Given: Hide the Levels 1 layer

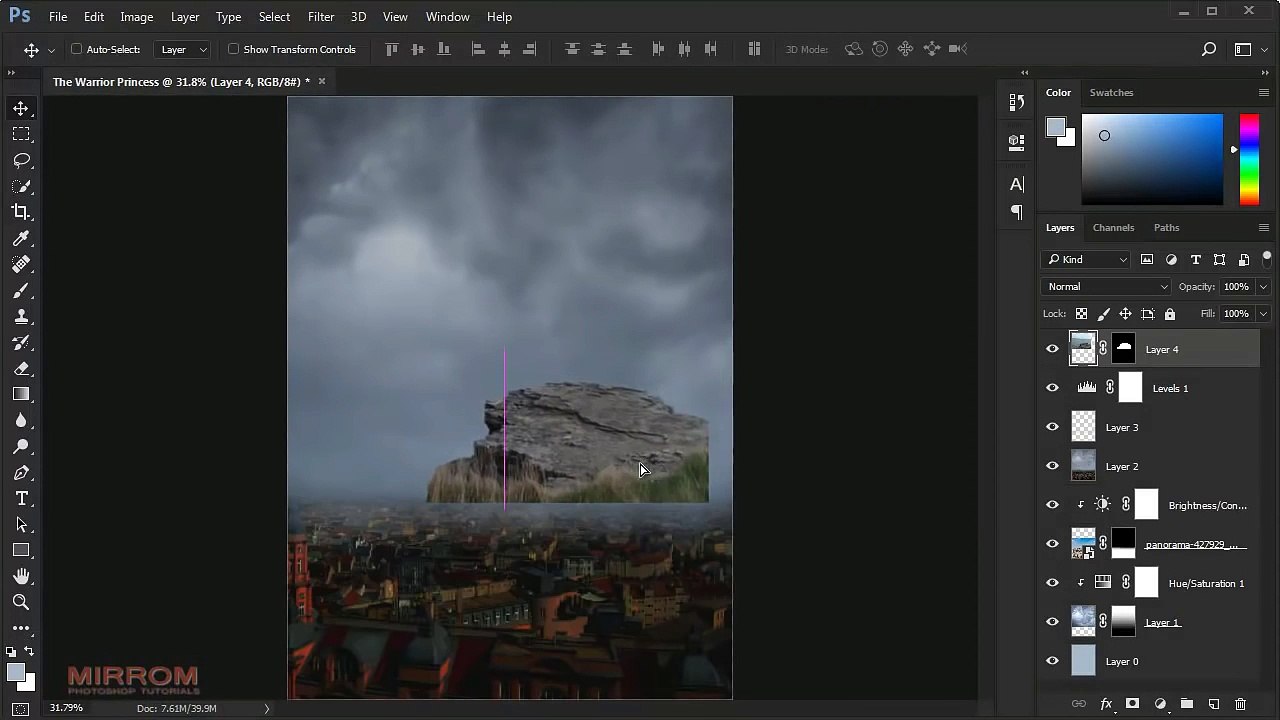Looking at the screenshot, I should (x=1052, y=388).
